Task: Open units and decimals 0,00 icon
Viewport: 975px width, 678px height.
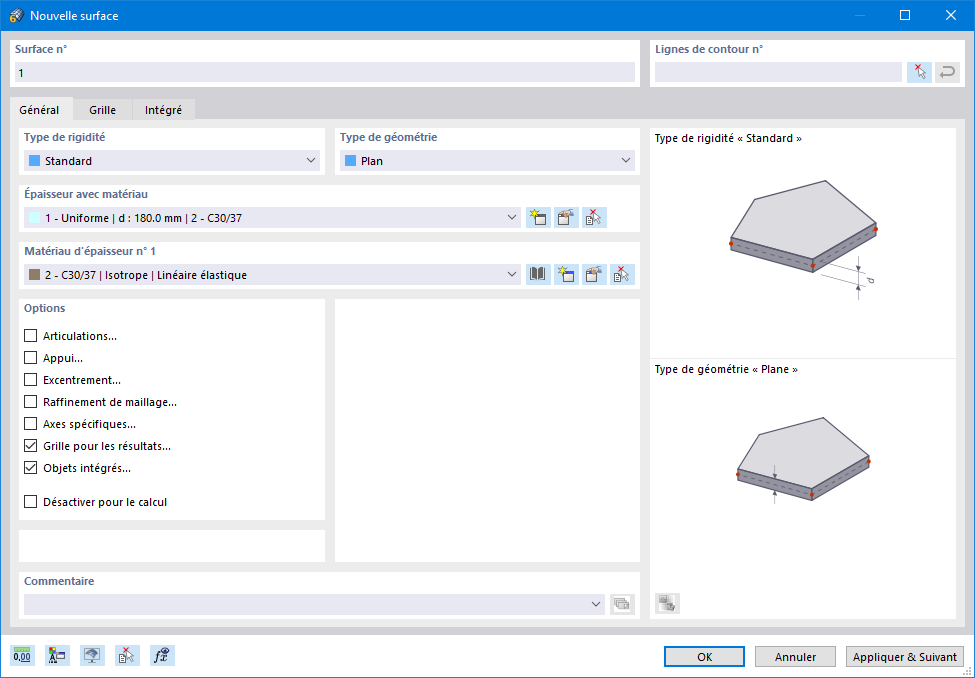Action: coord(22,656)
